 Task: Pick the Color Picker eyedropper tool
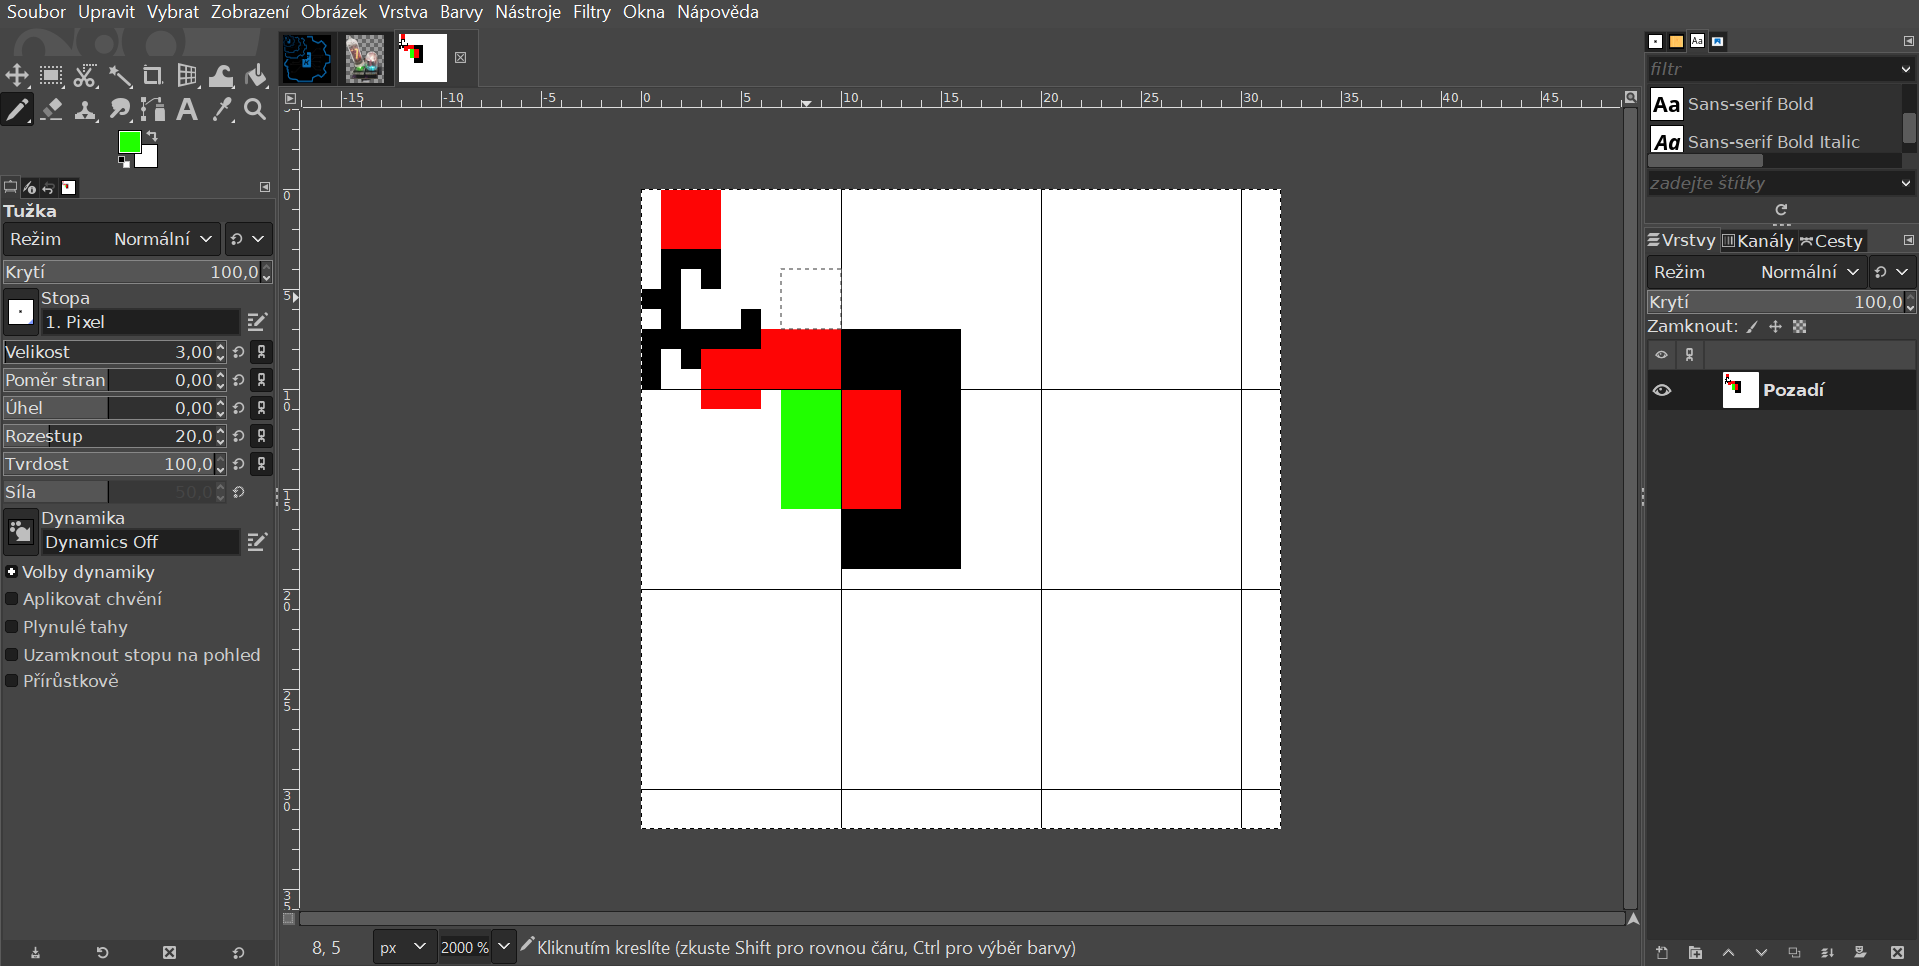tap(222, 110)
